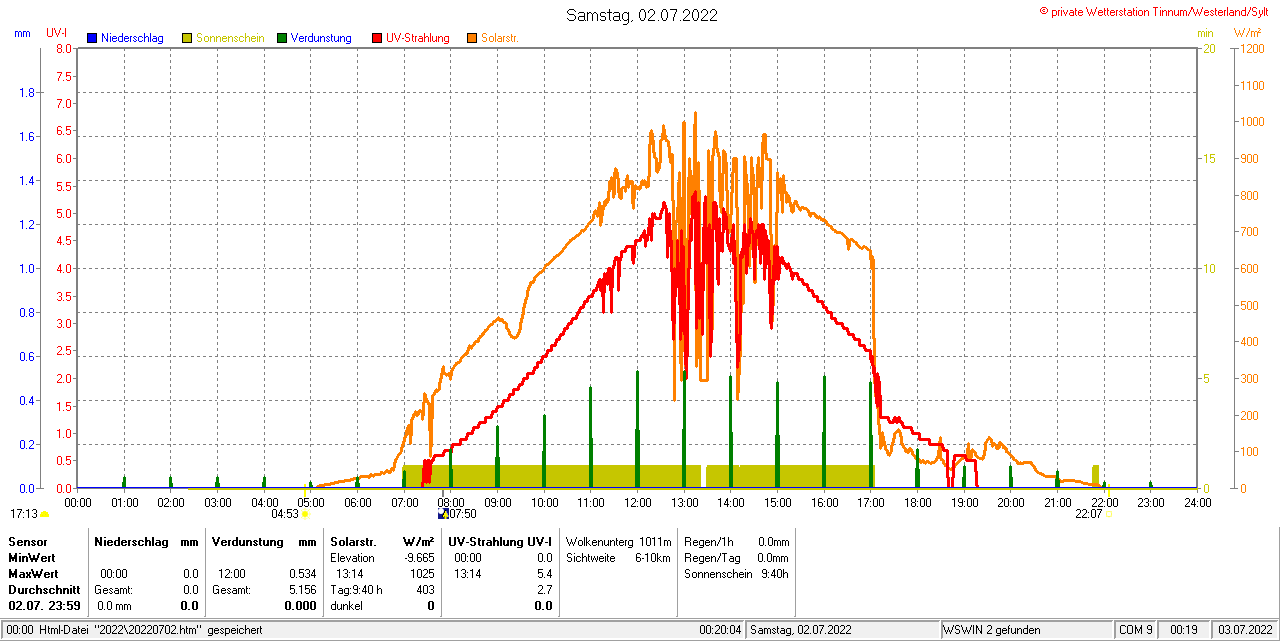Click the Elevation value -9.665
The width and height of the screenshot is (1280, 641).
(417, 557)
